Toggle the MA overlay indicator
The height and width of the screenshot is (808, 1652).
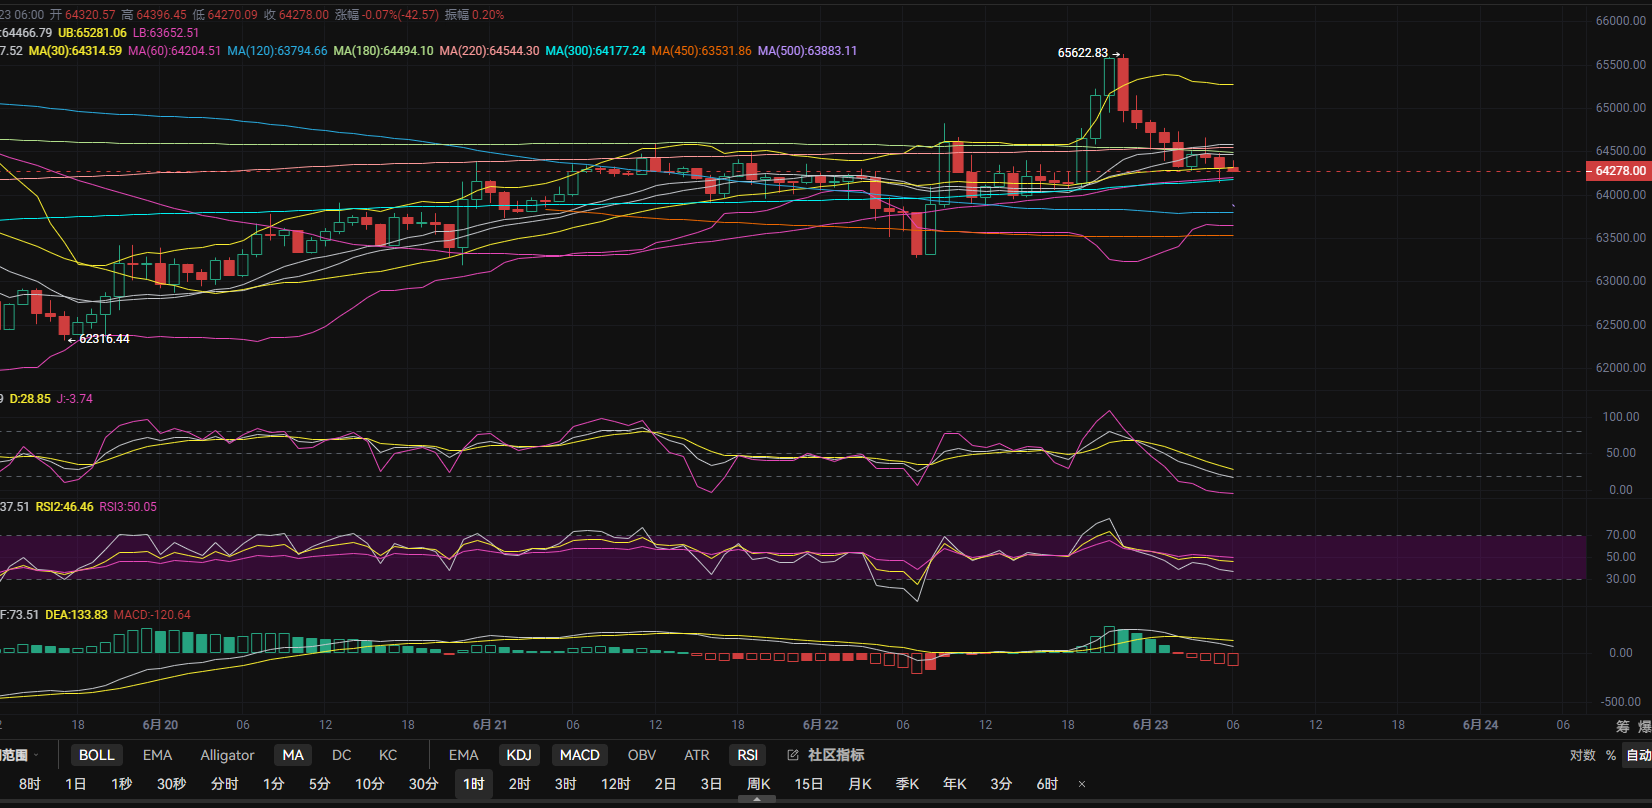coord(293,755)
